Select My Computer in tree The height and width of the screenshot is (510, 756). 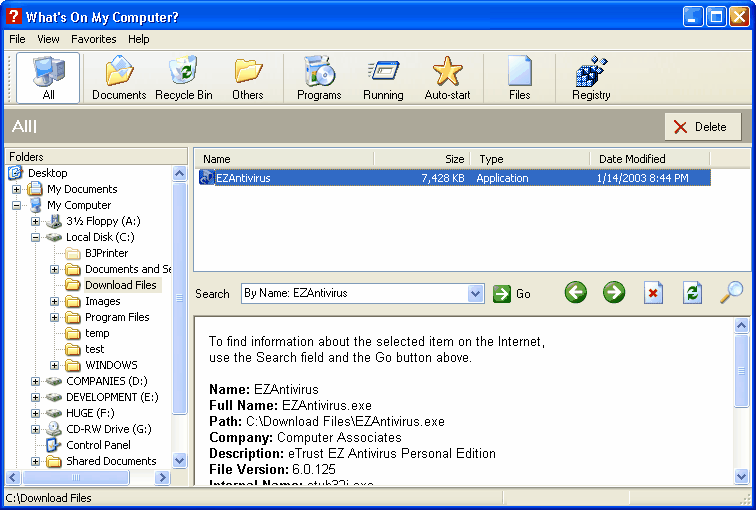pos(79,205)
